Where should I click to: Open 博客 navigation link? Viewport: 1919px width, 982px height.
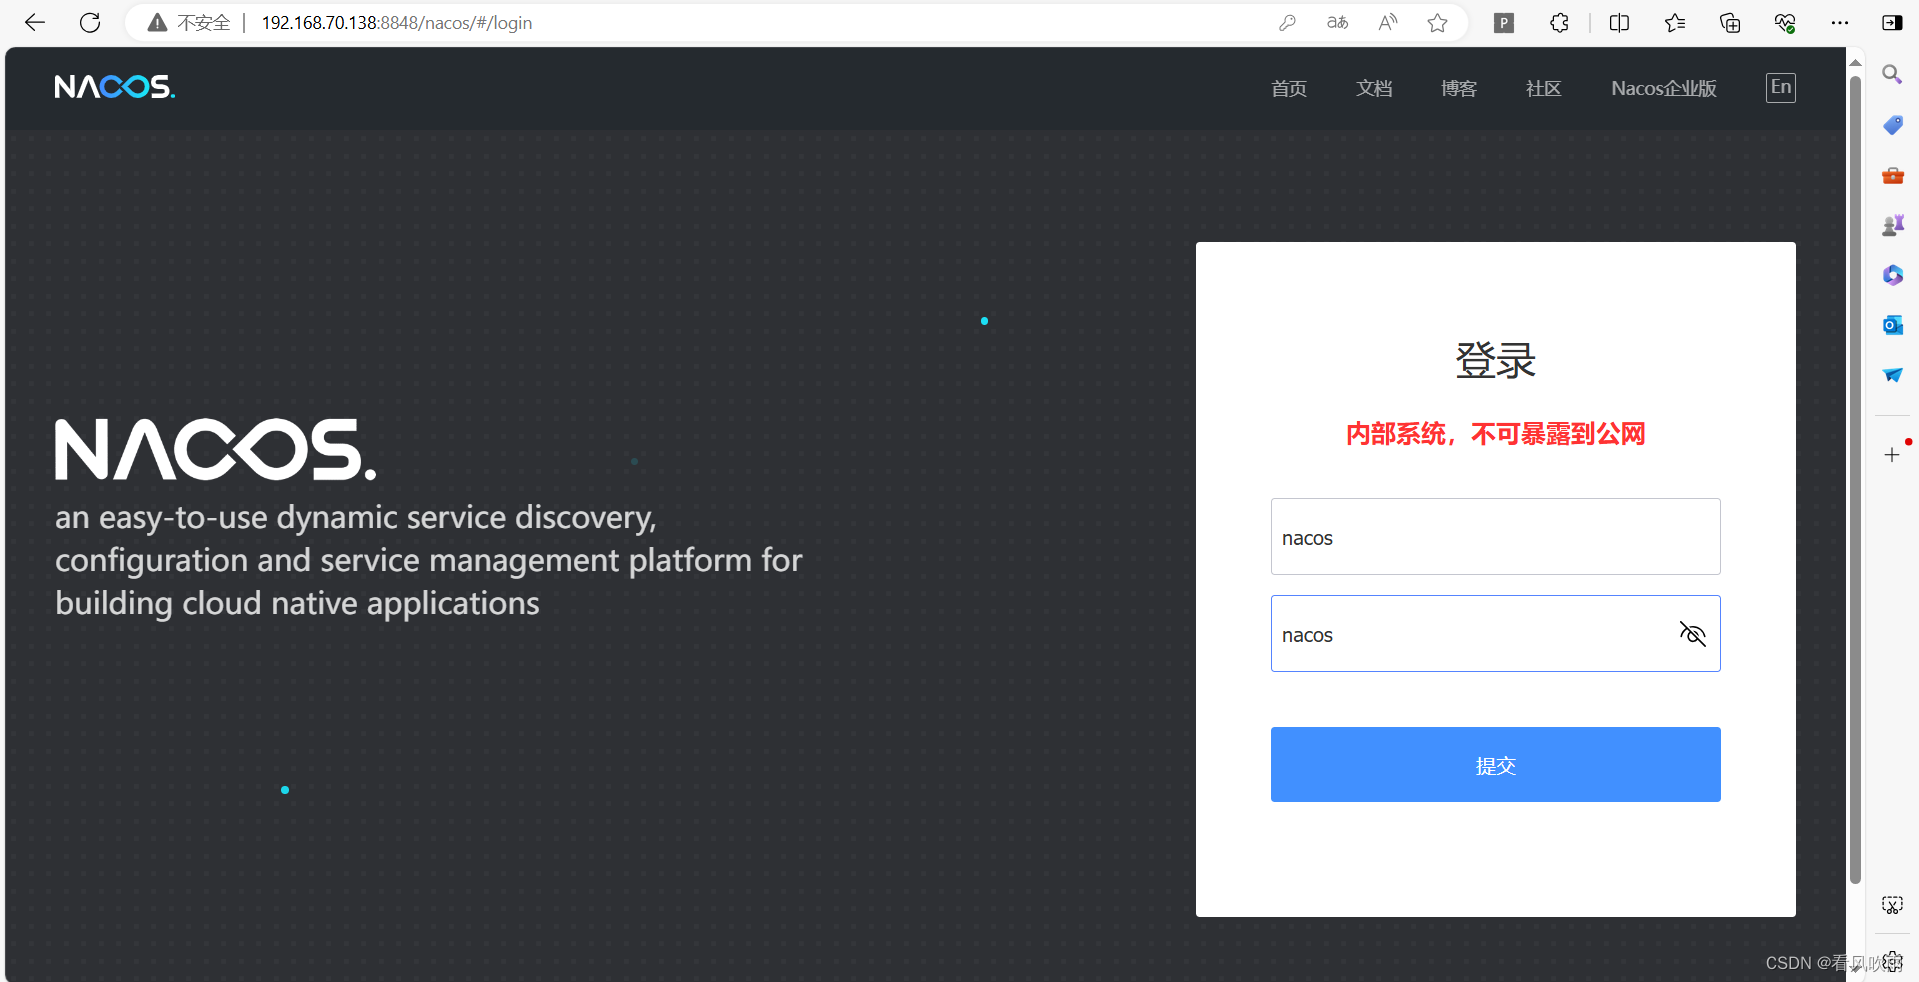click(x=1459, y=89)
